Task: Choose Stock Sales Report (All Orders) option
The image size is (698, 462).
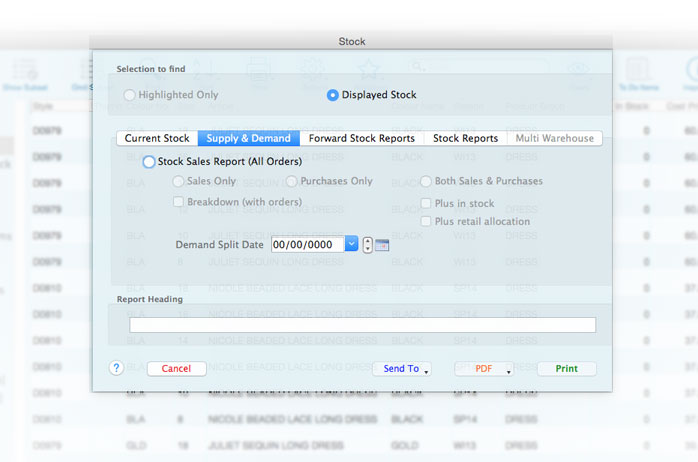Action: [149, 162]
